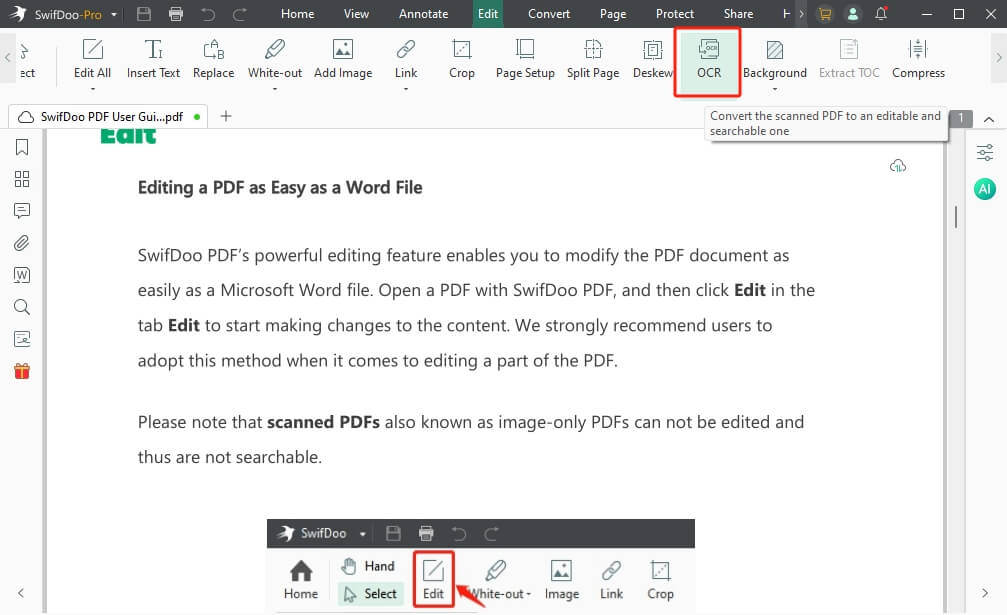Click the Replace tool
Screen dimensions: 1007x615
coord(214,58)
